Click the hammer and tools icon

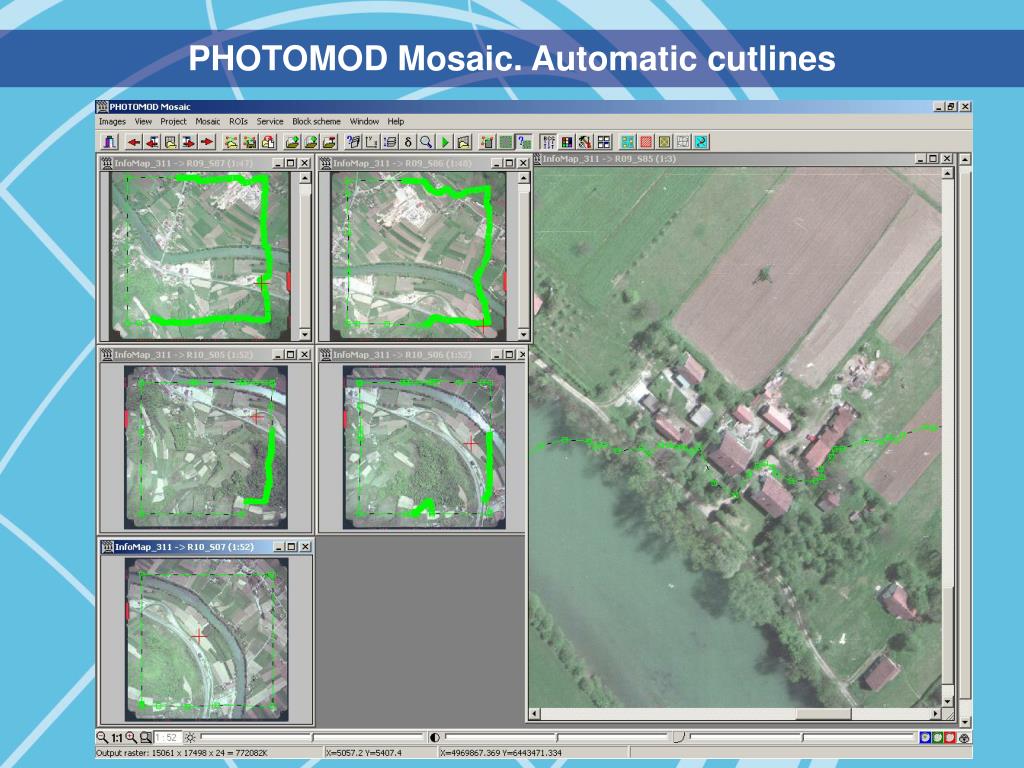[585, 142]
